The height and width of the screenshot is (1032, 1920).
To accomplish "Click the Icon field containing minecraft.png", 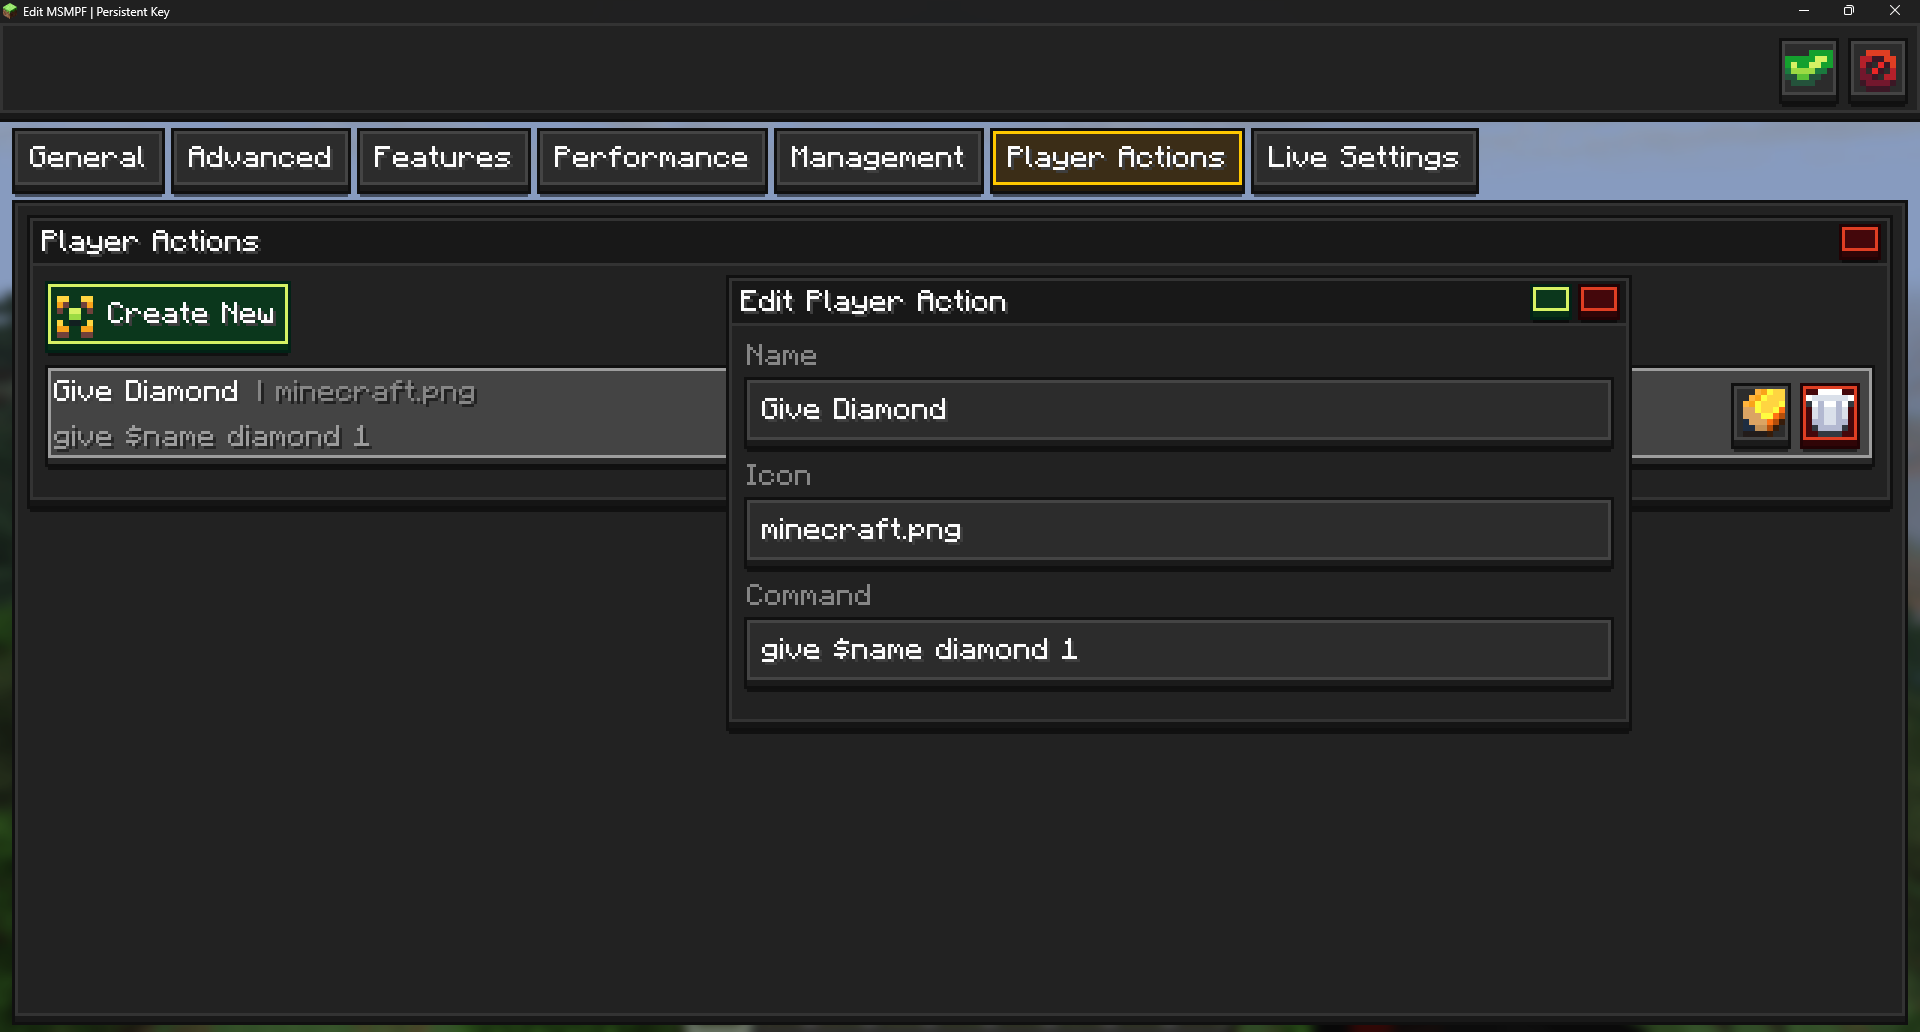I will pos(1178,530).
